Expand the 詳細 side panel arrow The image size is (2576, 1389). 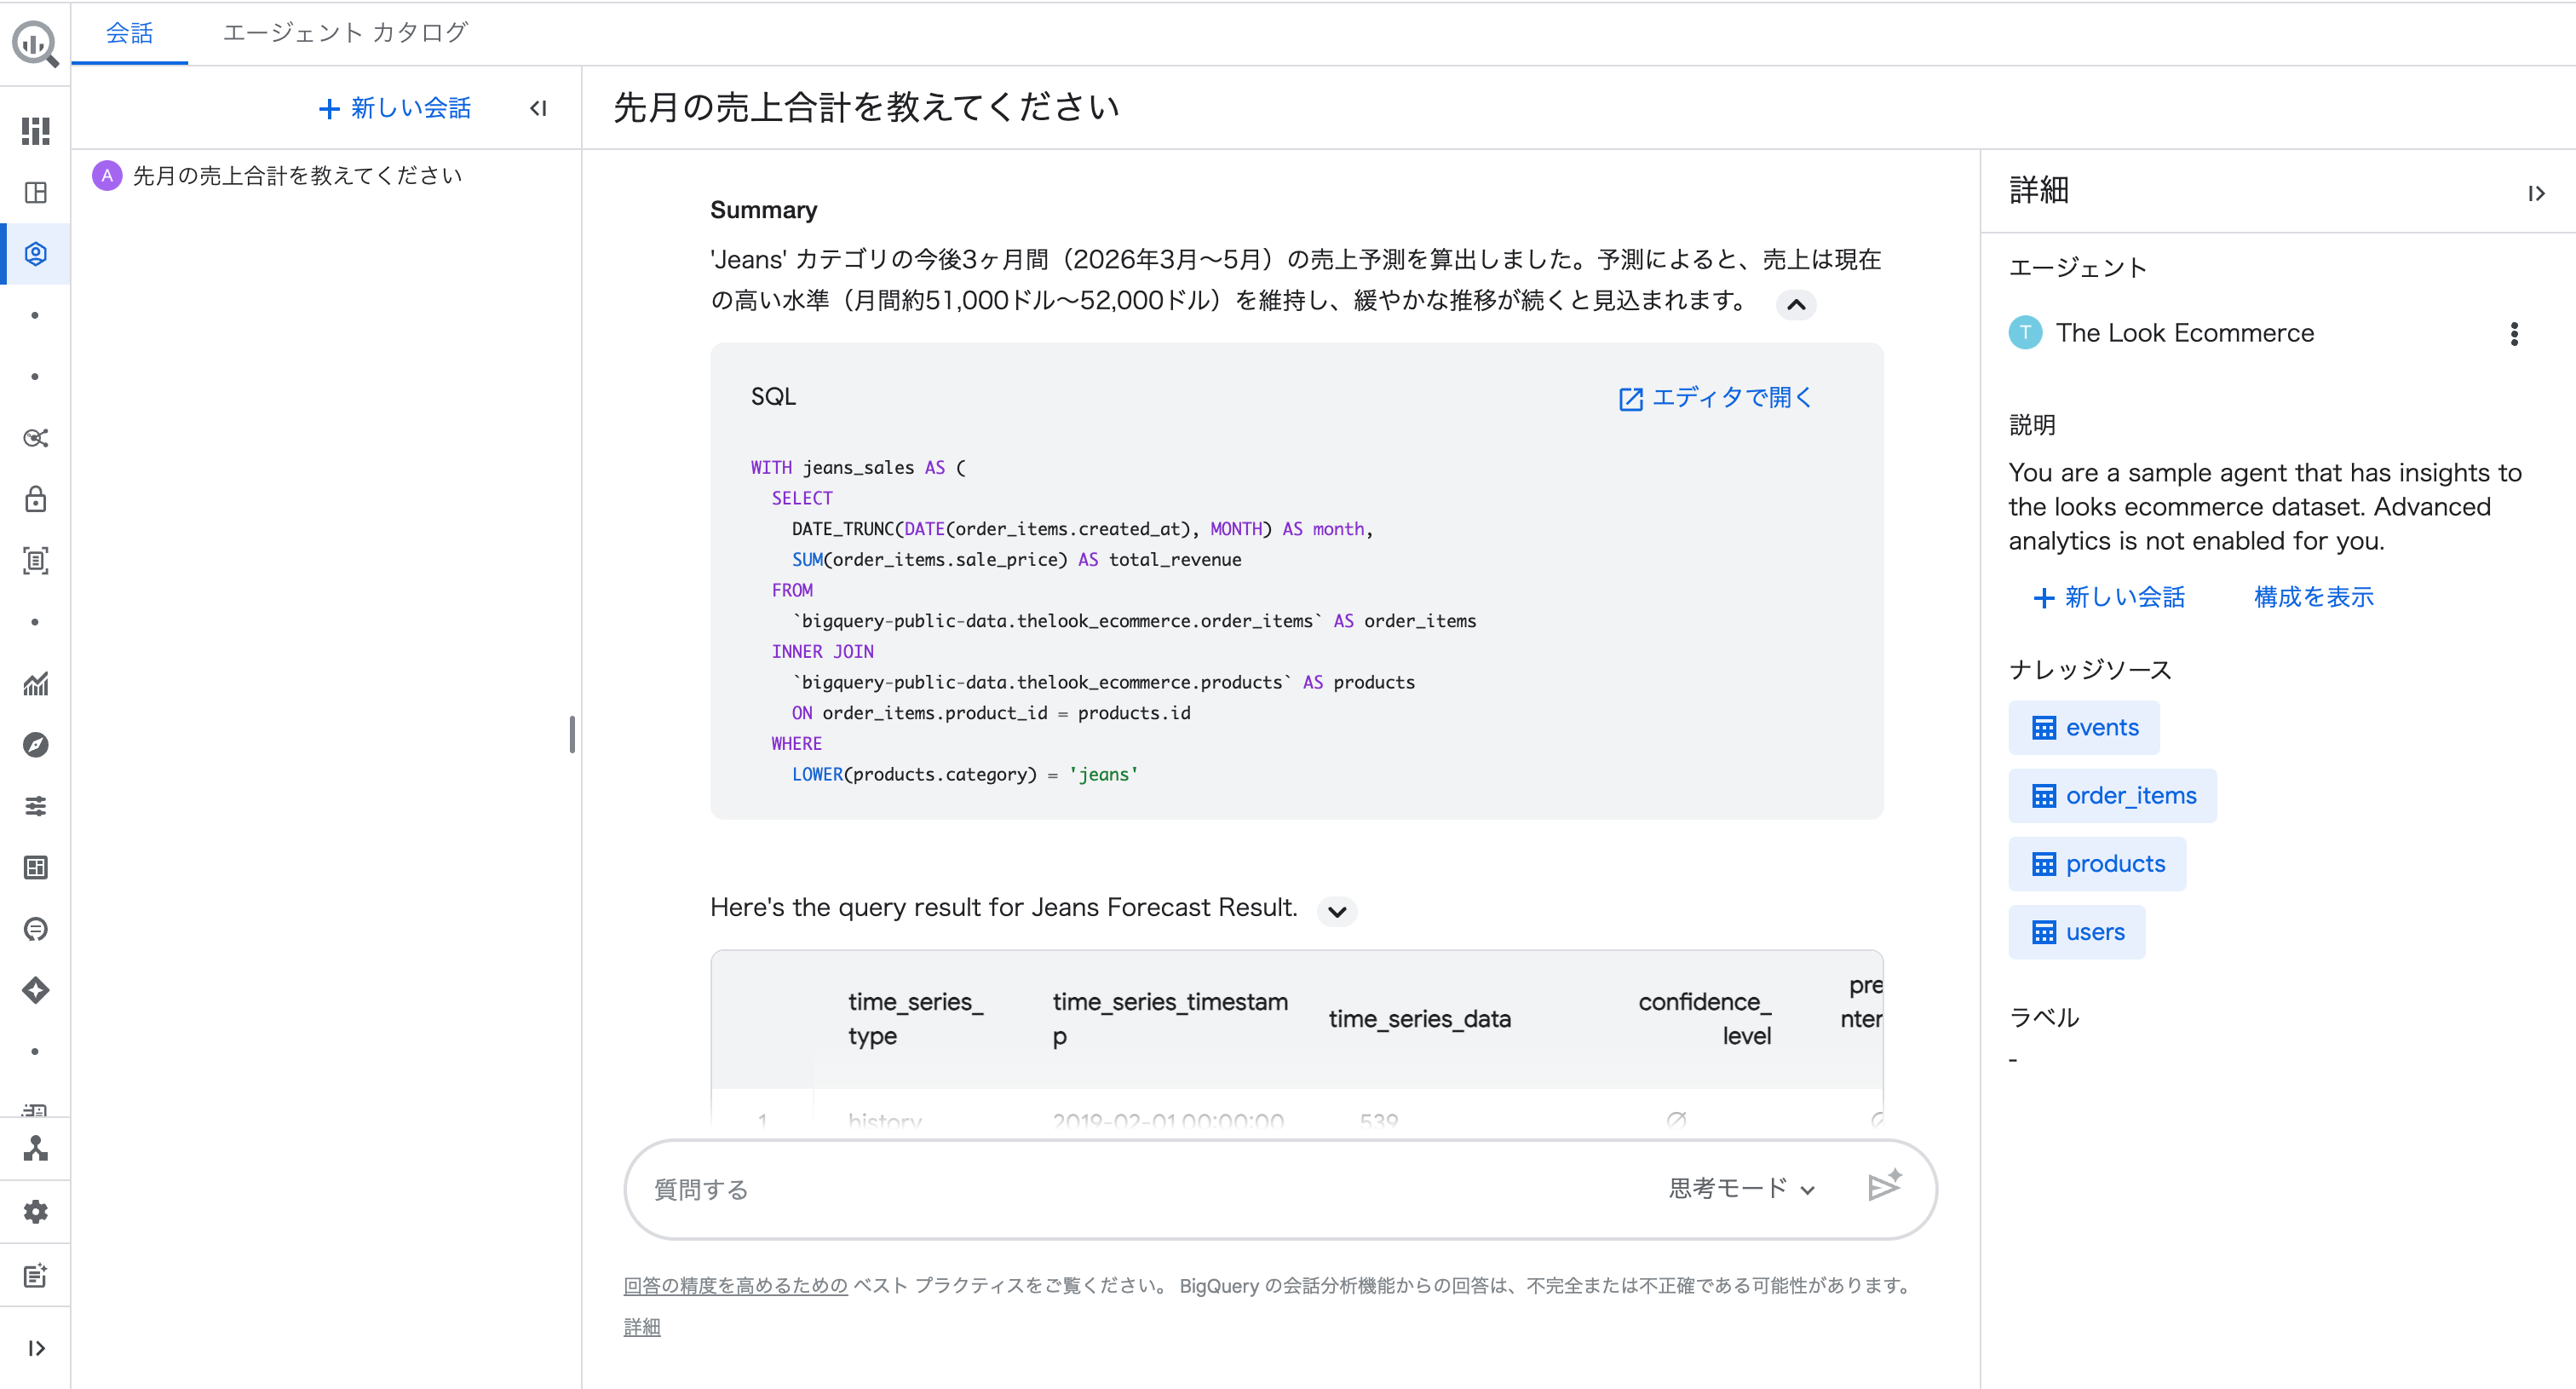tap(2538, 193)
